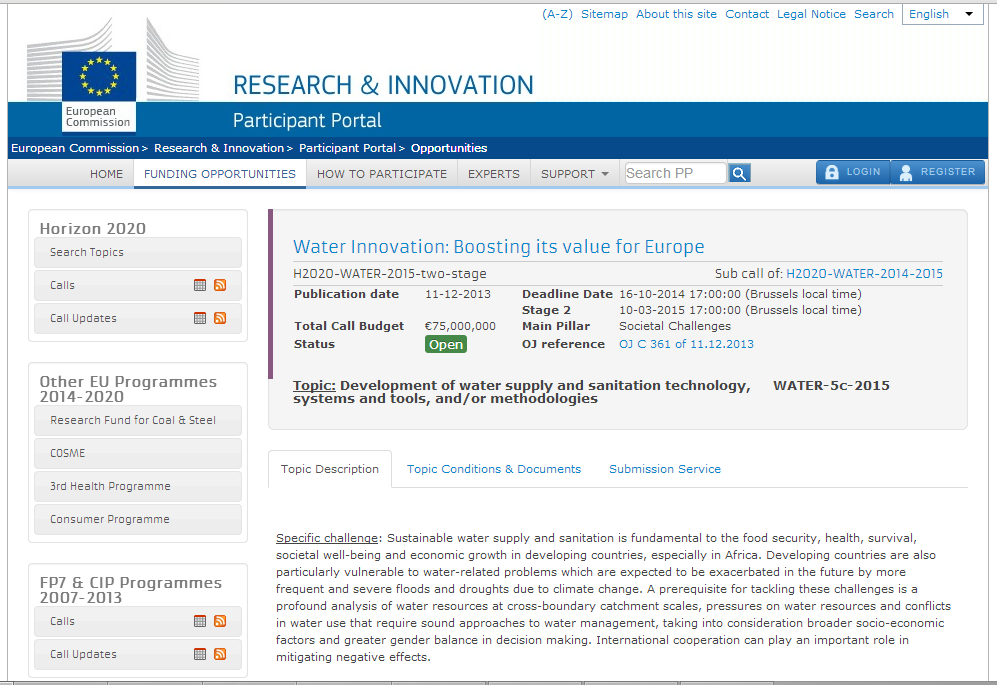
Task: Open the Submission Service tab
Action: (664, 469)
